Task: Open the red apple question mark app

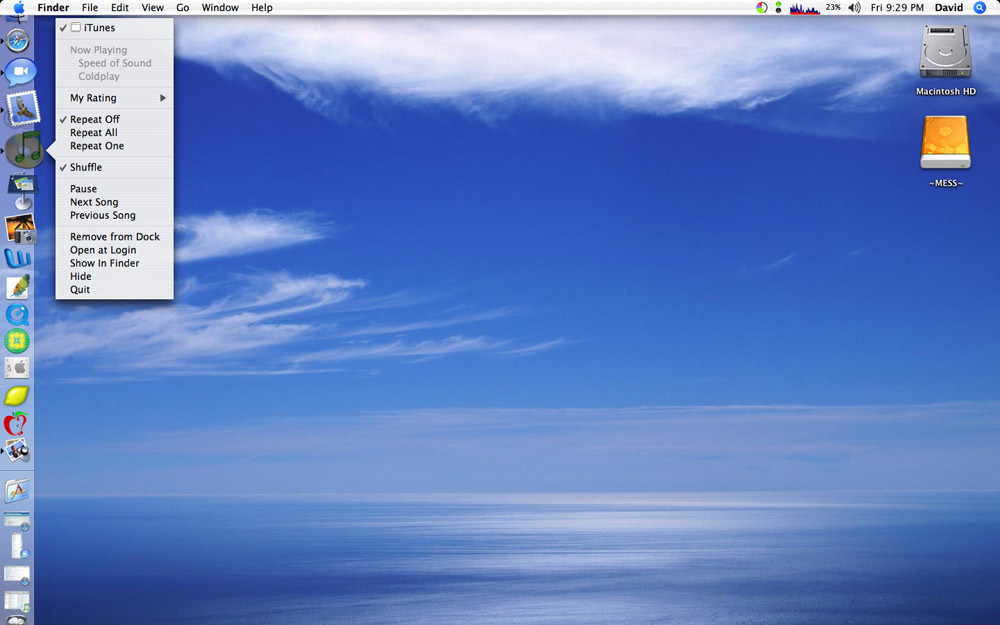Action: [x=17, y=423]
